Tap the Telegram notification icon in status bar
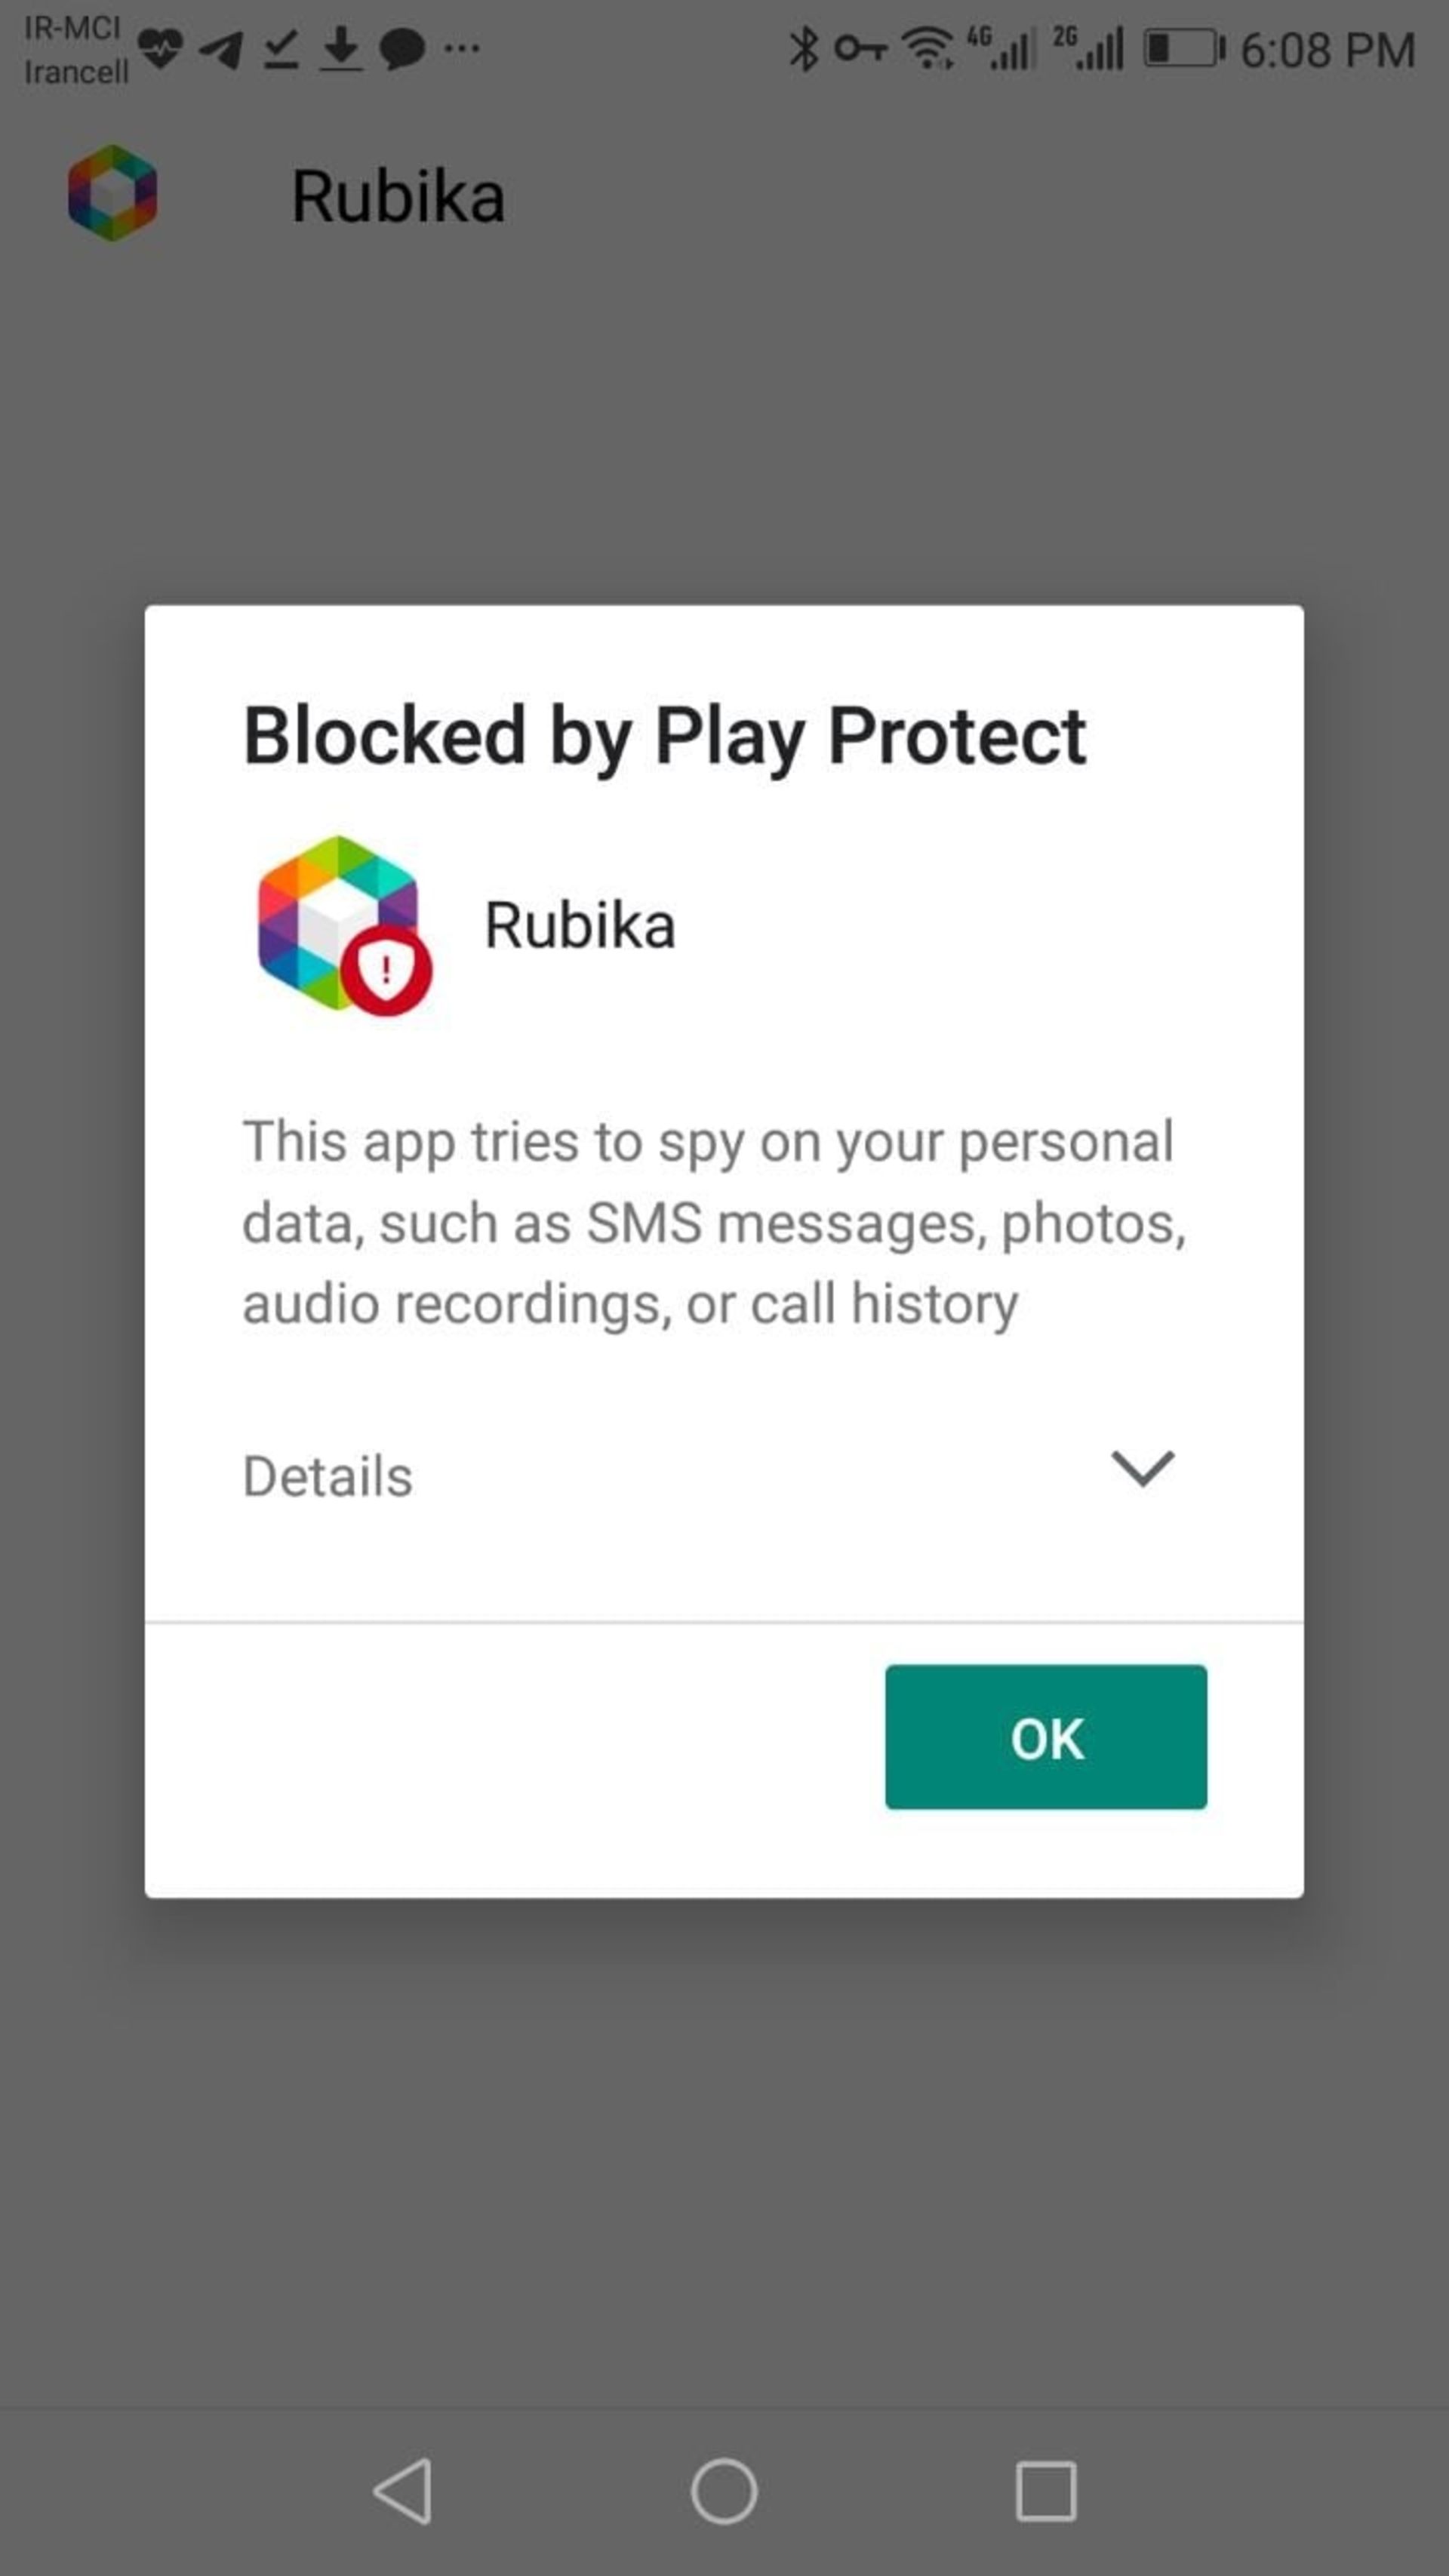 point(221,49)
